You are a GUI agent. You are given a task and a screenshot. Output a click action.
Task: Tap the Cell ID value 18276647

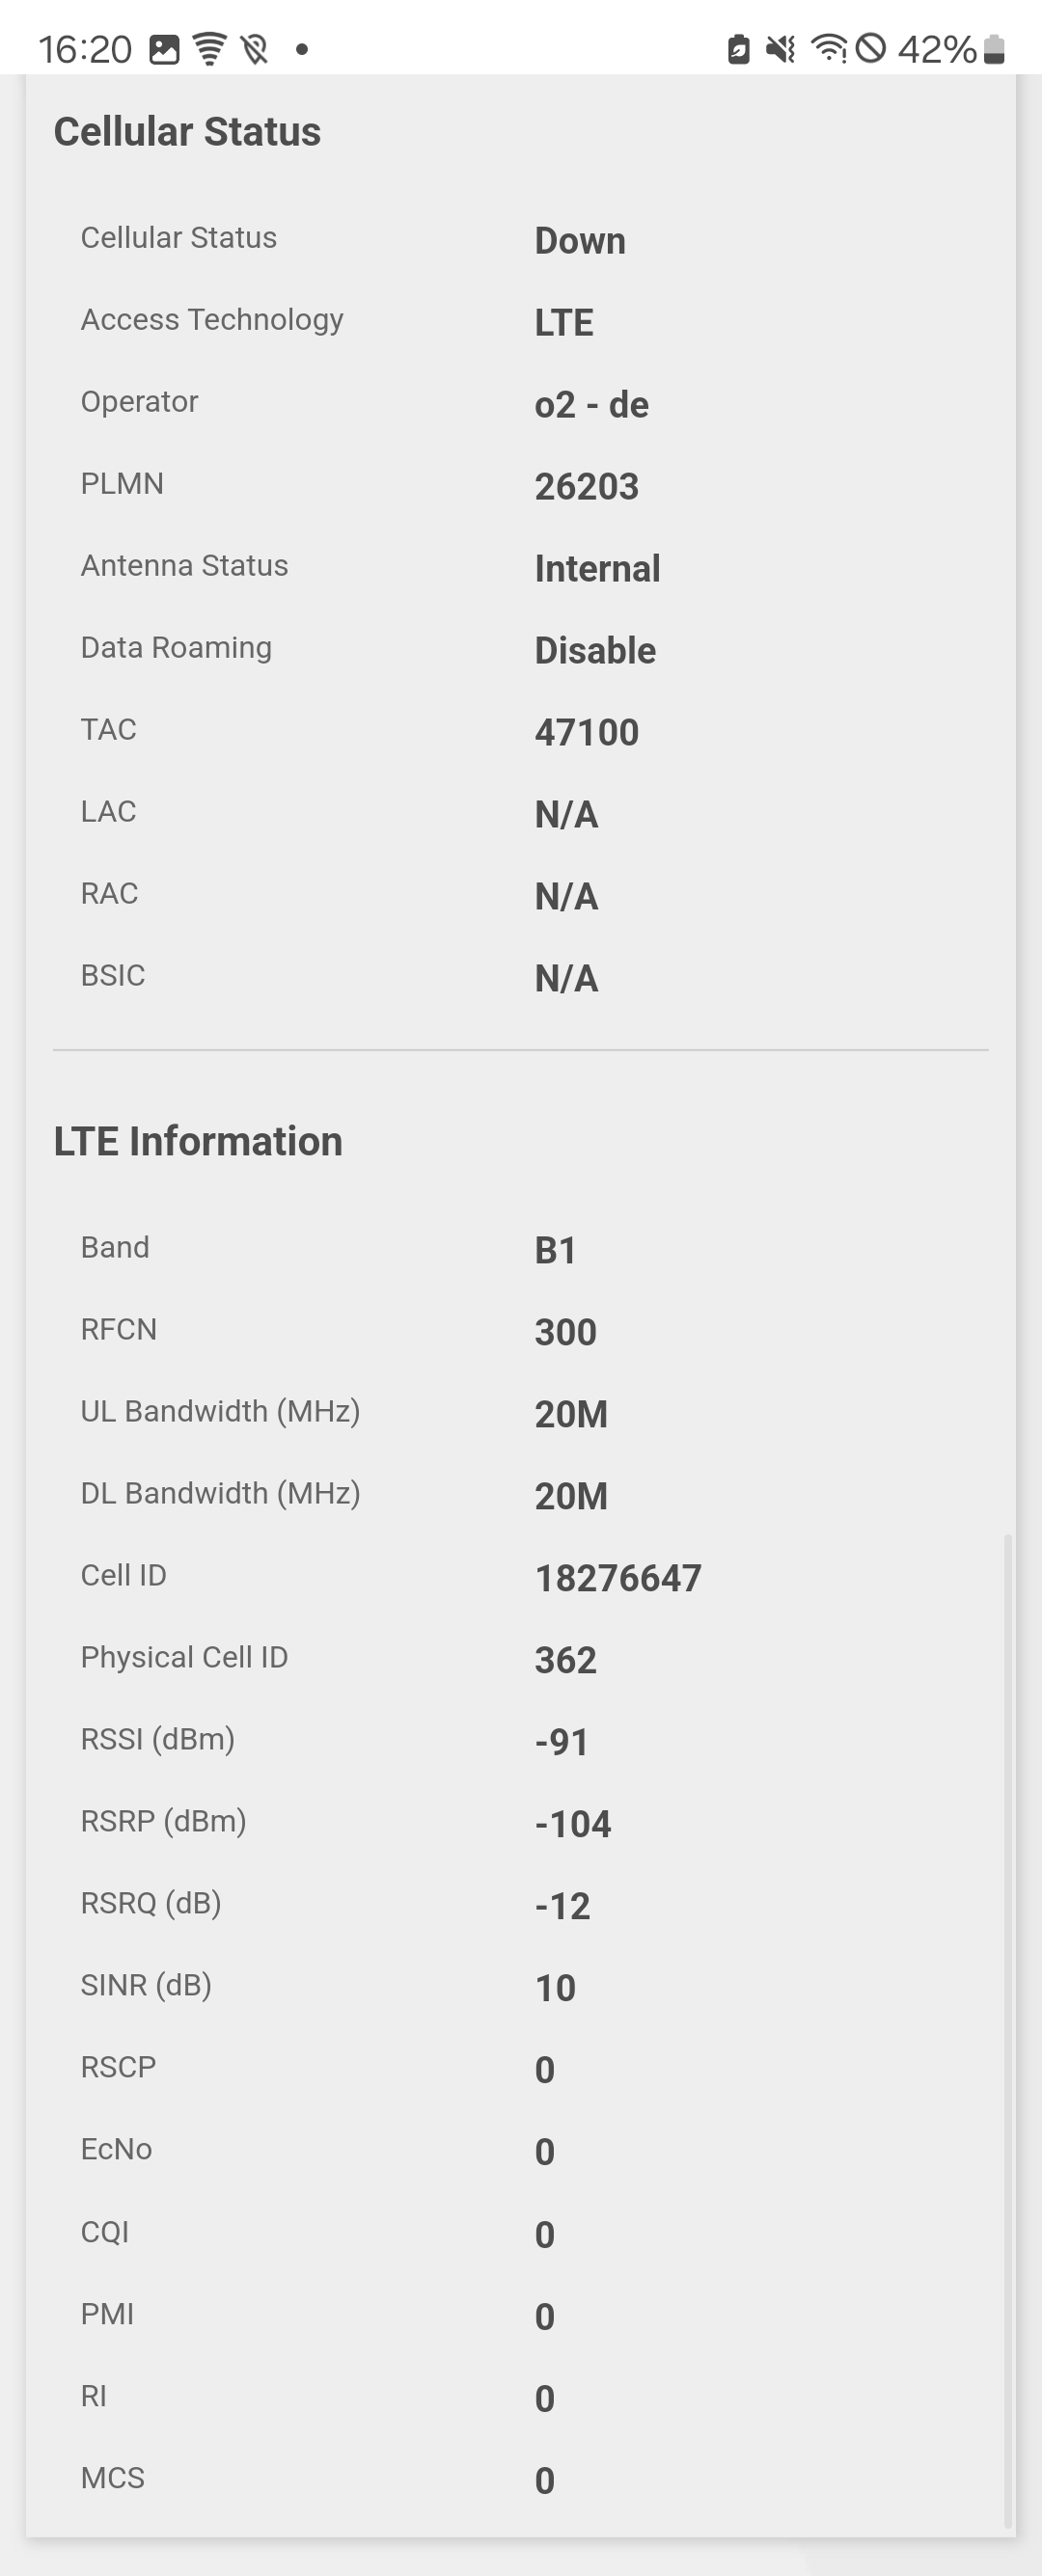(x=618, y=1579)
